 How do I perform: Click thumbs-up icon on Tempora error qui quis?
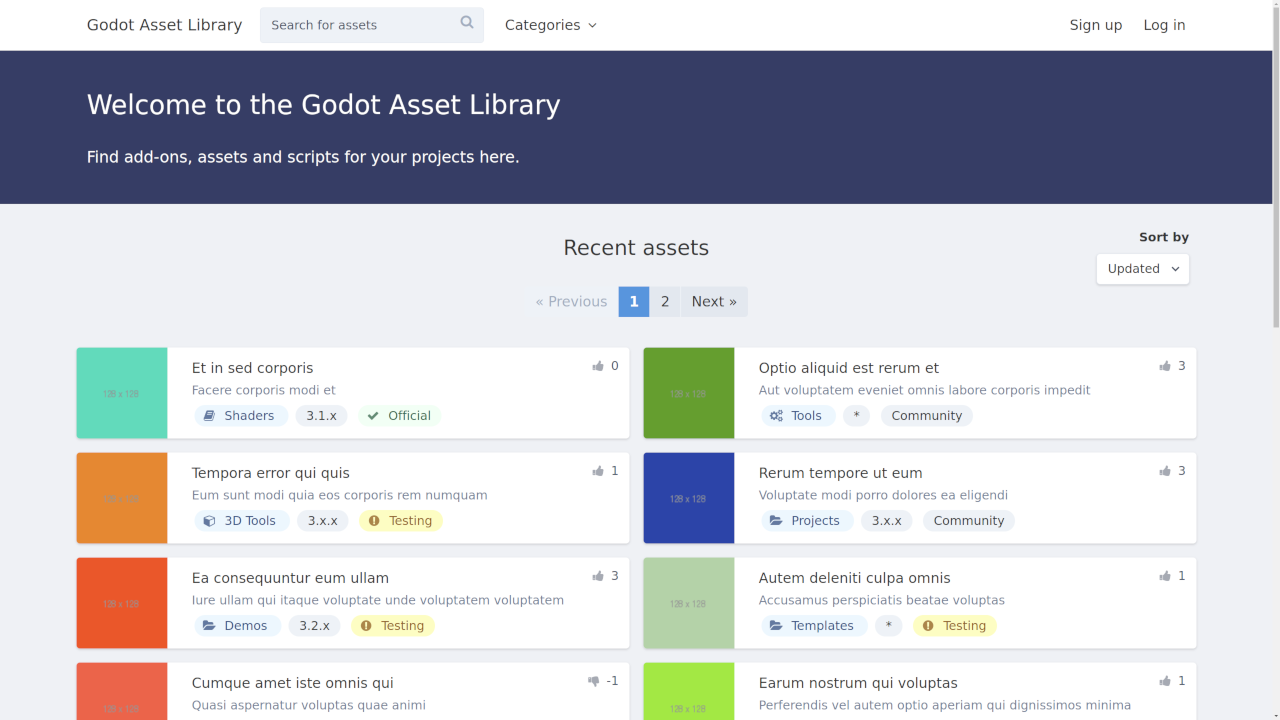598,471
